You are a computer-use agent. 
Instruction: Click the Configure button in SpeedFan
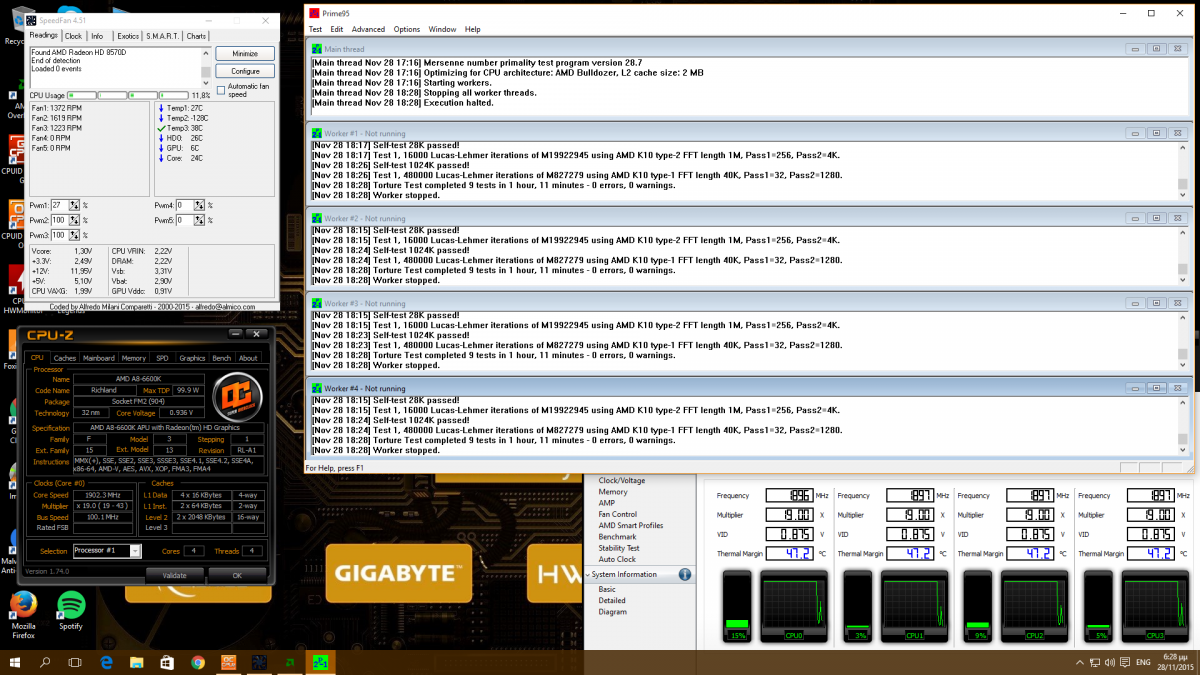(245, 71)
